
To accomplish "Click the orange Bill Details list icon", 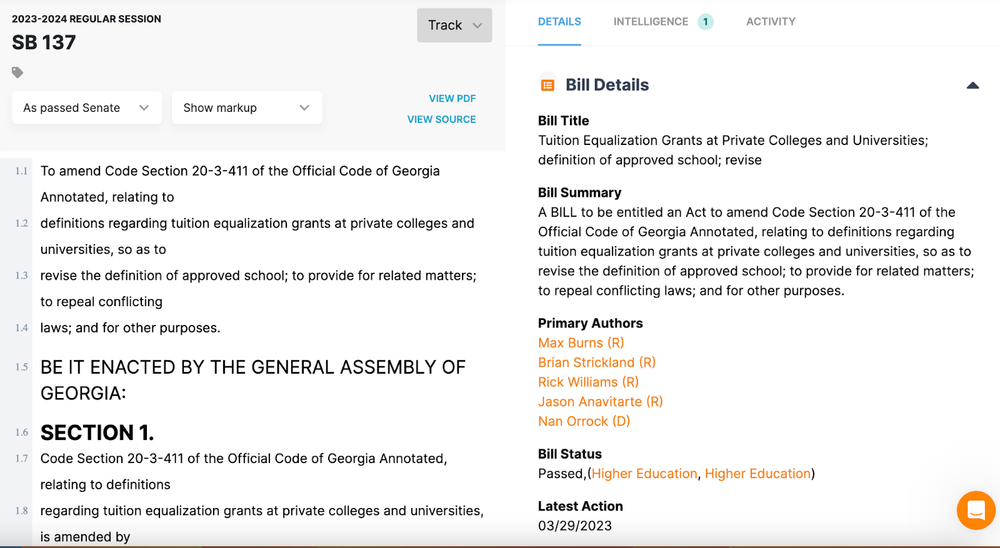I will pyautogui.click(x=547, y=85).
